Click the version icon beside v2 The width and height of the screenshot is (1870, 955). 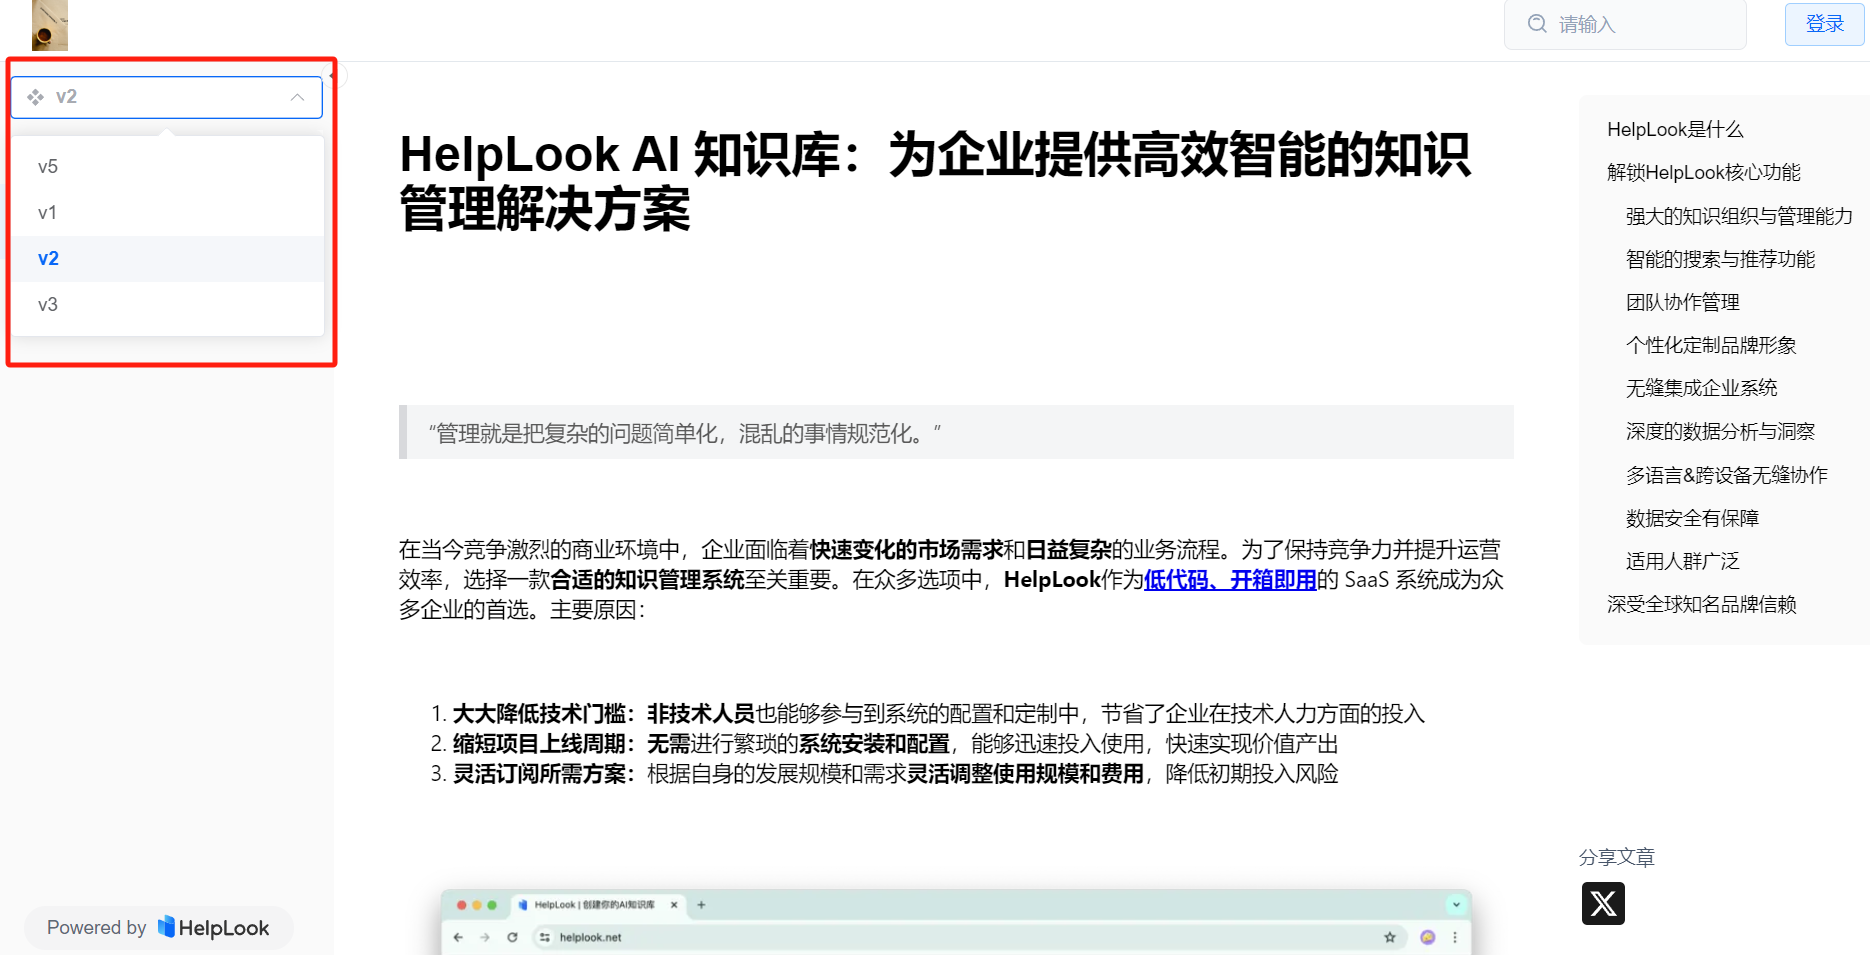pyautogui.click(x=36, y=97)
